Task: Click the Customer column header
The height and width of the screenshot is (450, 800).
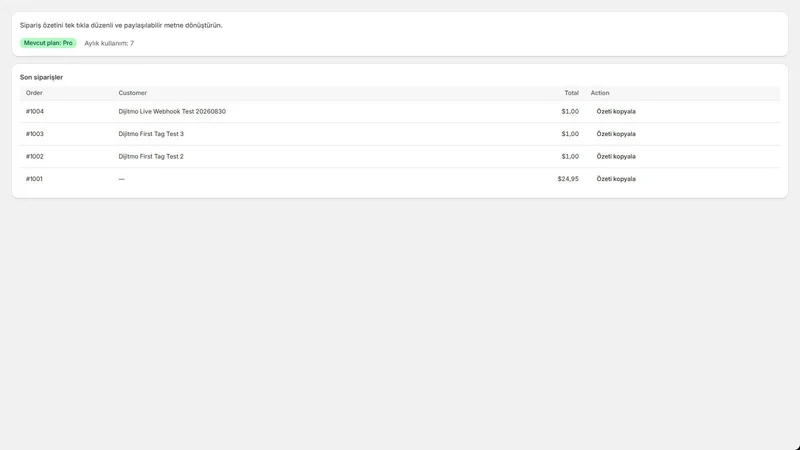Action: 133,93
